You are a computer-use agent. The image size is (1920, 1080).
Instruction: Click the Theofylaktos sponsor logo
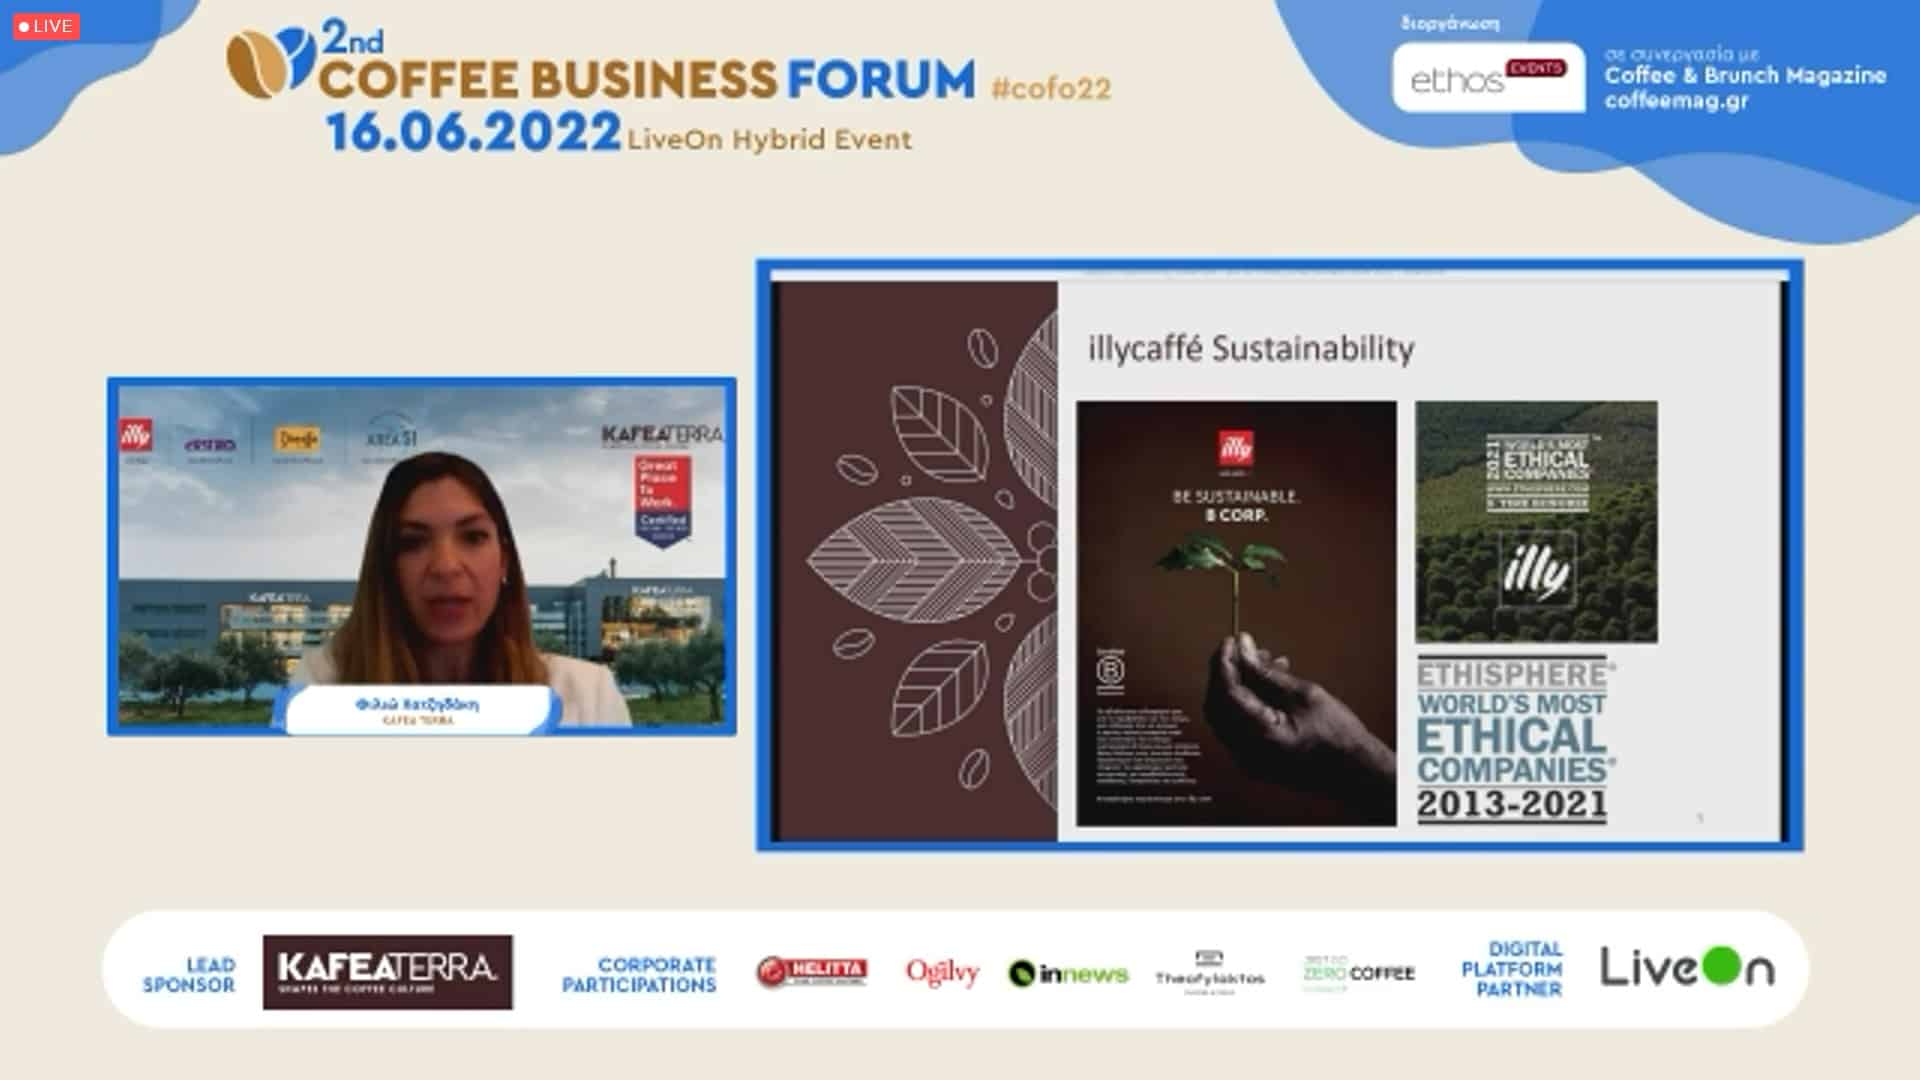tap(1210, 973)
